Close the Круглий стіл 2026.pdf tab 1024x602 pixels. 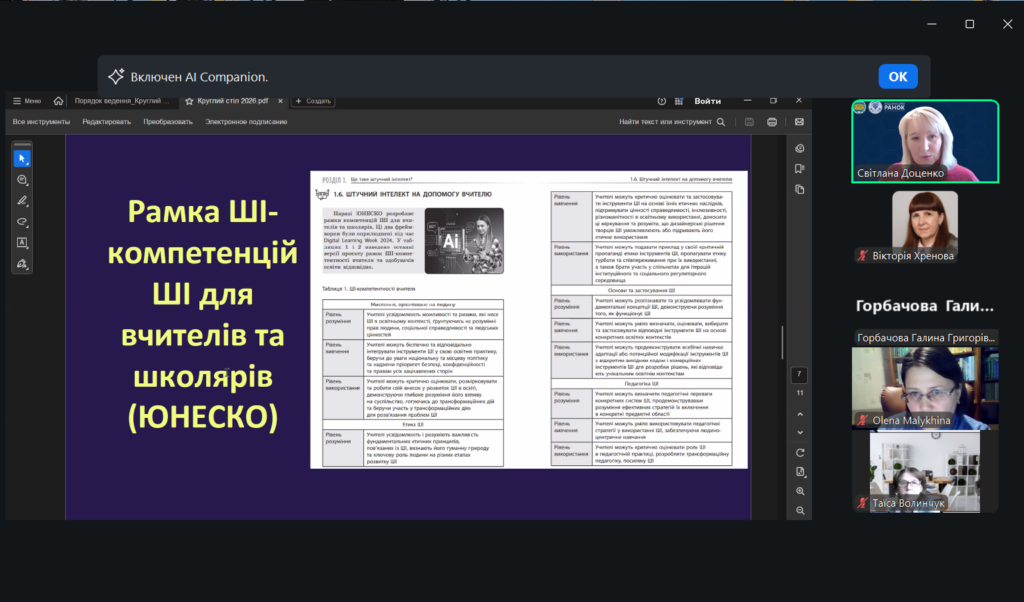(280, 101)
